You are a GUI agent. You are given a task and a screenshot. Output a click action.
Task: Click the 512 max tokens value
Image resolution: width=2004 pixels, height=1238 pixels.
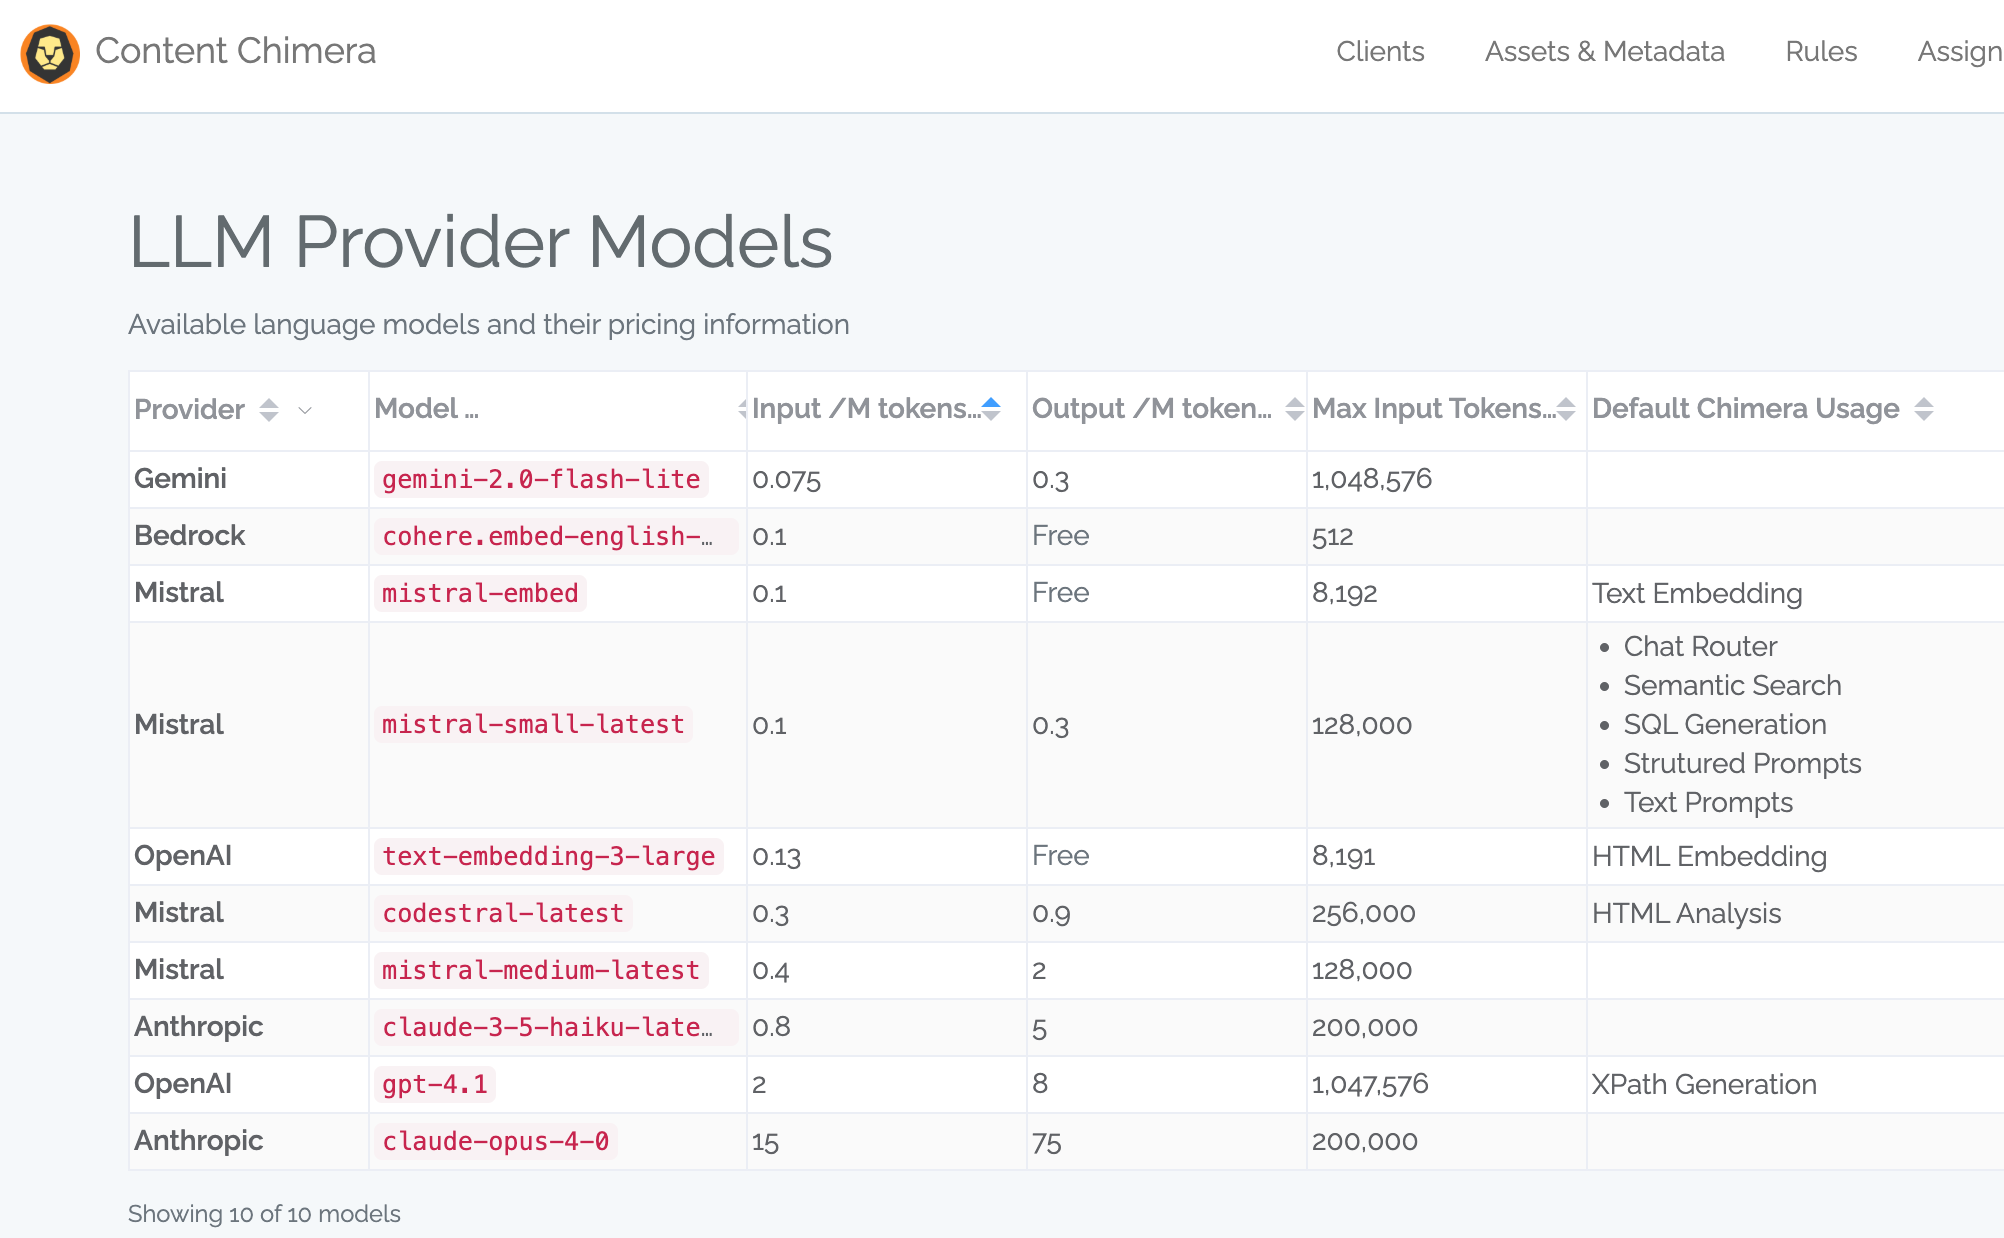[1332, 537]
